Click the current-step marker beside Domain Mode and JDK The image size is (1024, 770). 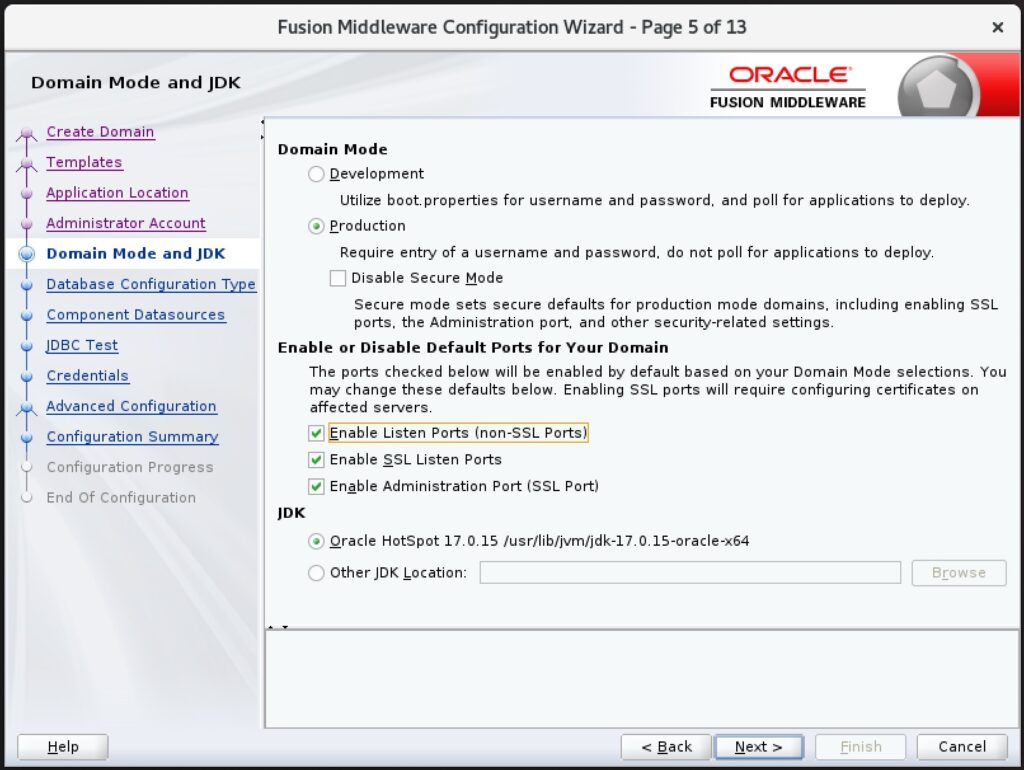pos(27,254)
